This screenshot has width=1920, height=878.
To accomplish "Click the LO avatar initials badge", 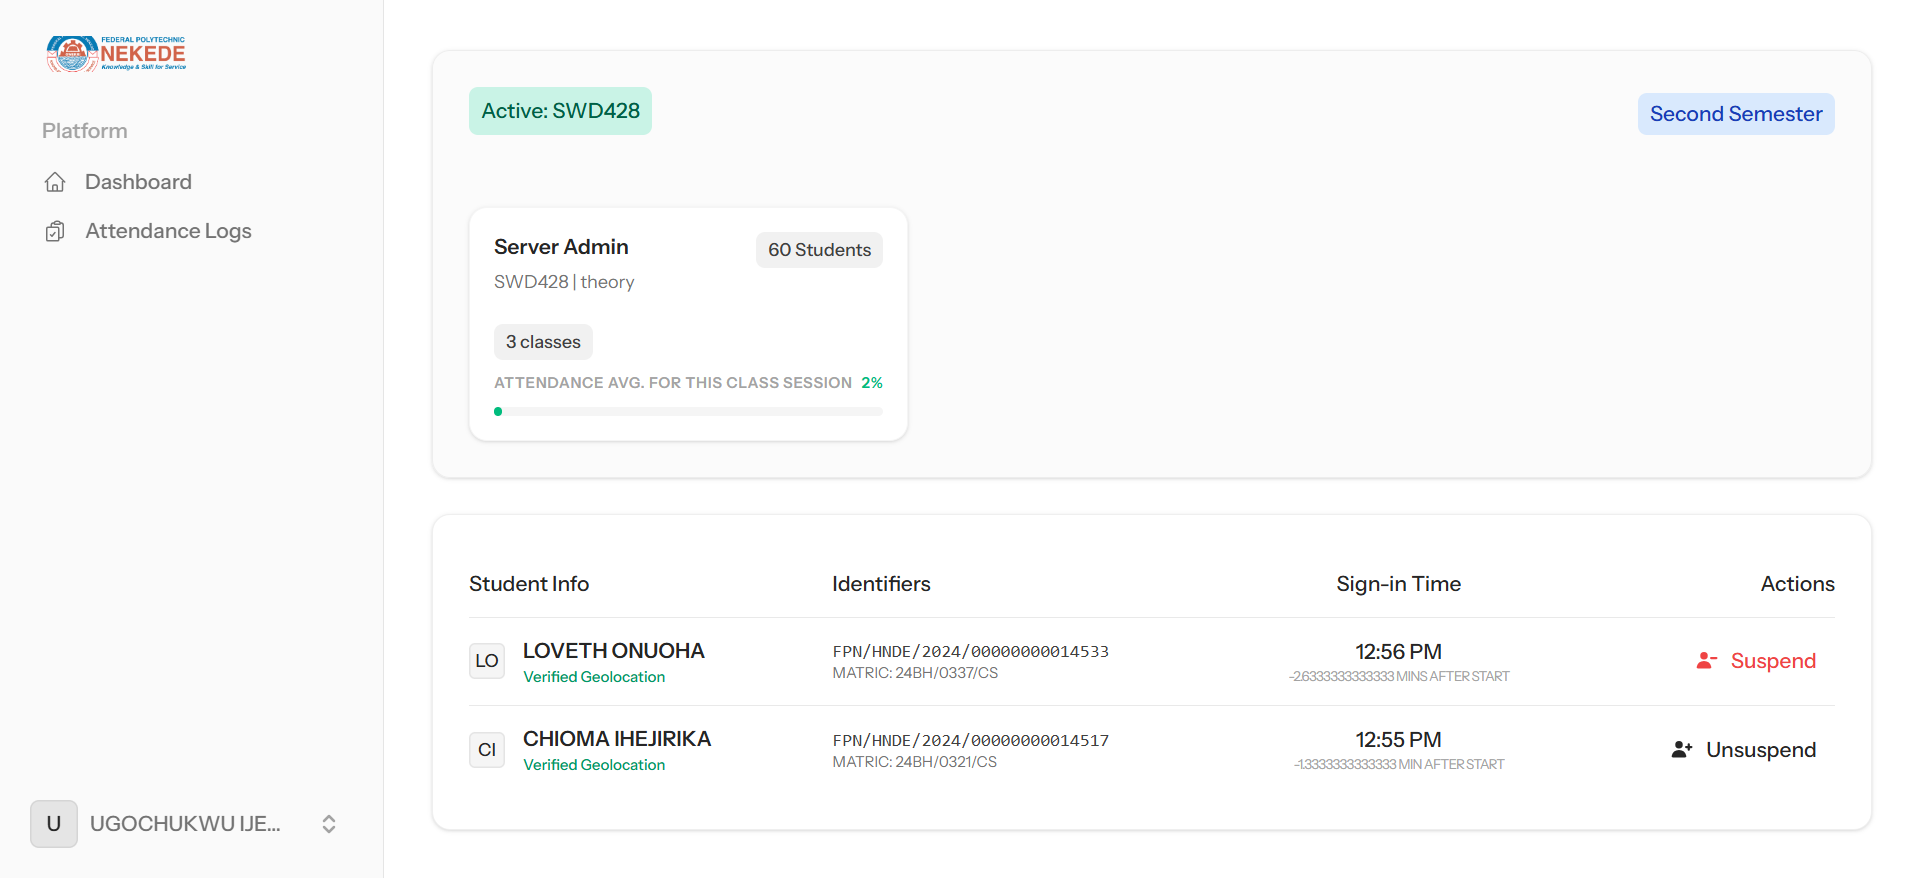I will click(487, 661).
